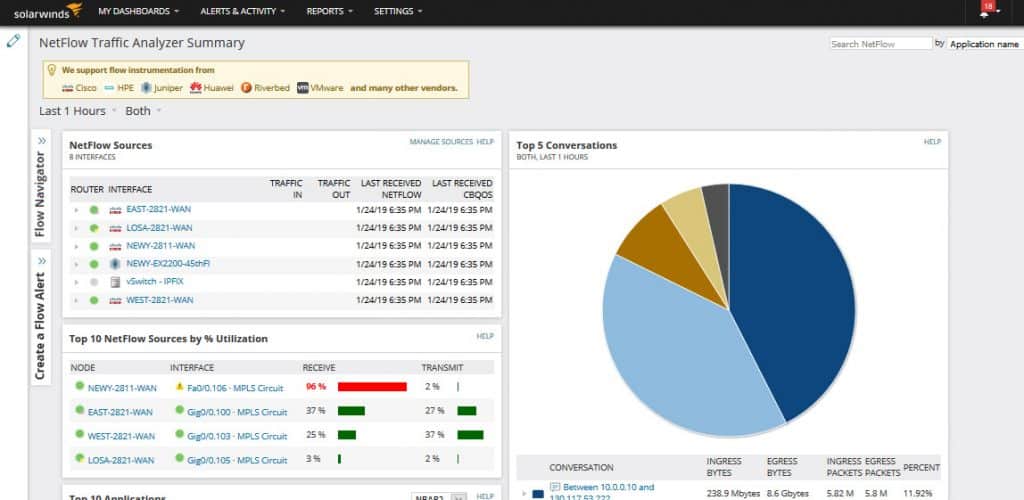This screenshot has height=500, width=1024.
Task: Click the SolarWinds logo
Action: pos(48,10)
